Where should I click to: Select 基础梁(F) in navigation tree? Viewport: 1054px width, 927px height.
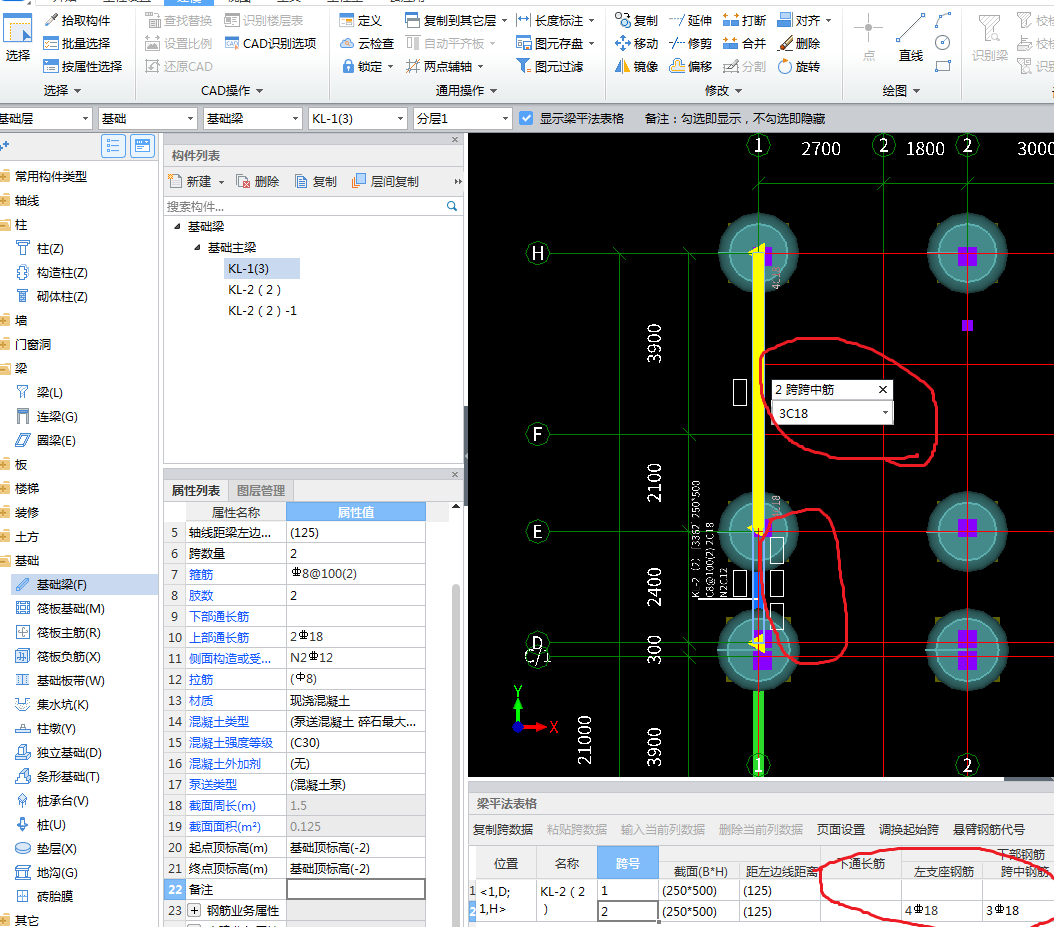tap(61, 585)
